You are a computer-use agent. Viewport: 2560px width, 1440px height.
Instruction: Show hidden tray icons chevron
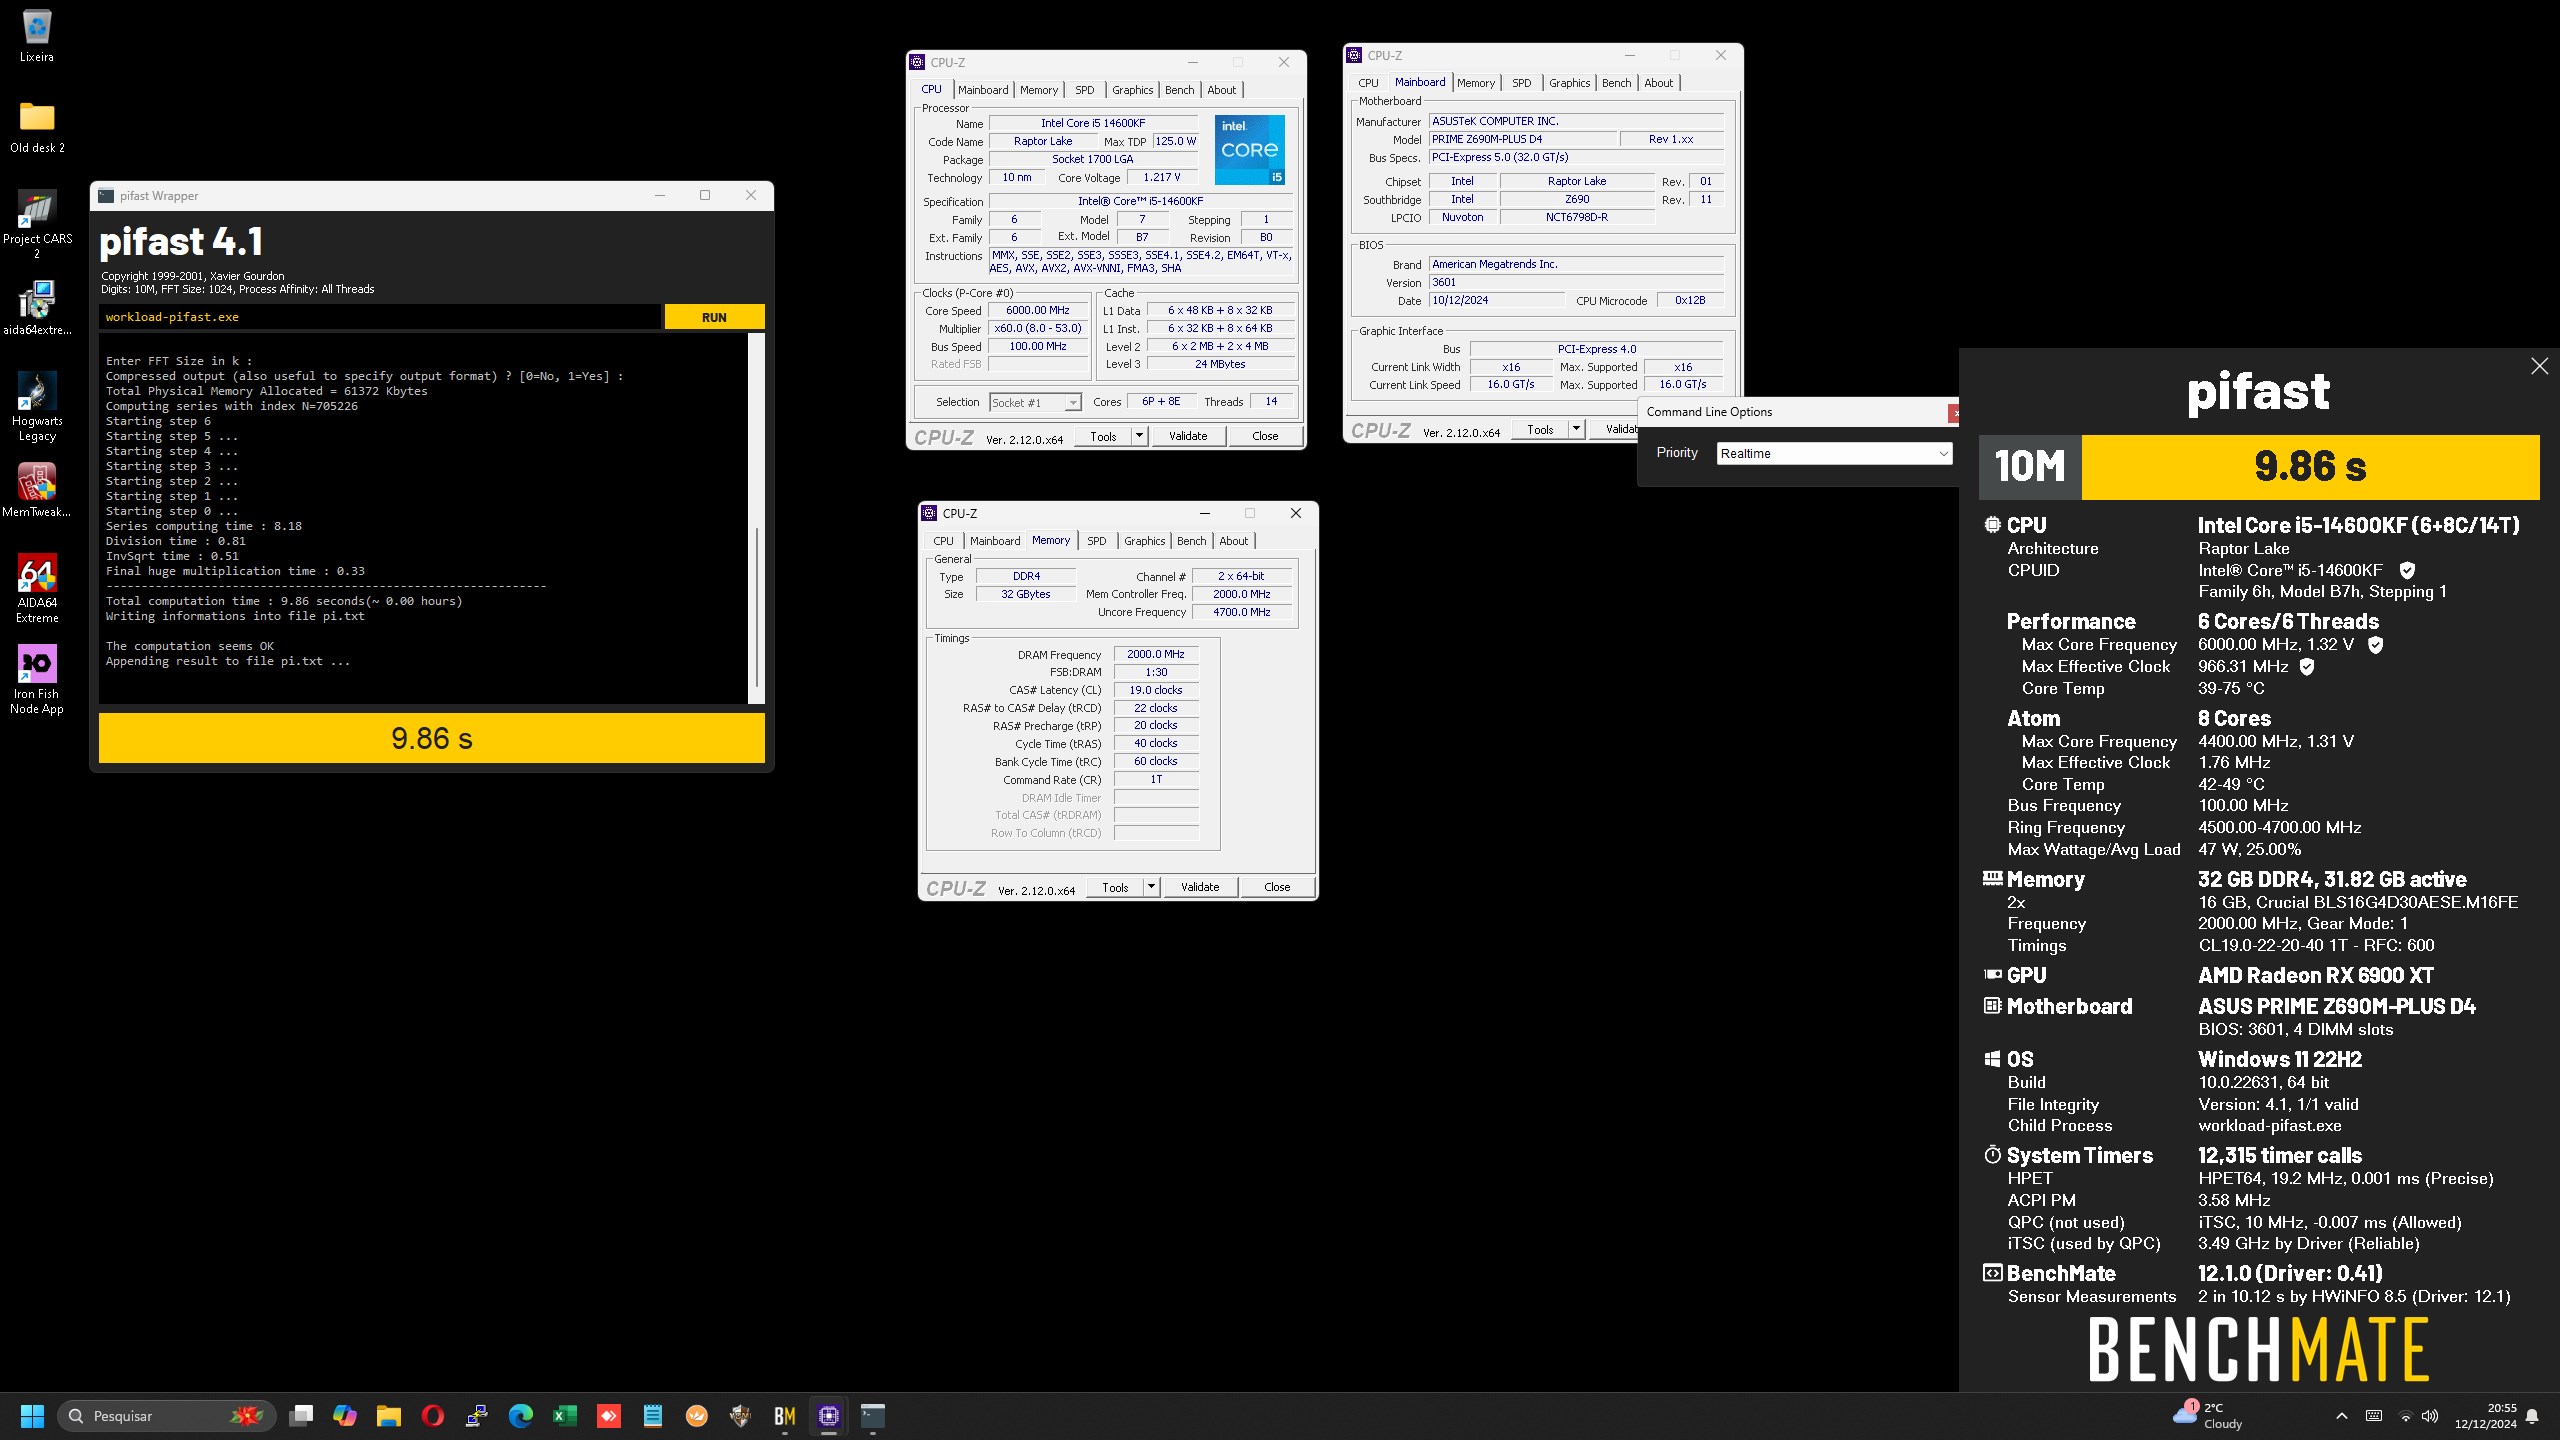[2341, 1416]
